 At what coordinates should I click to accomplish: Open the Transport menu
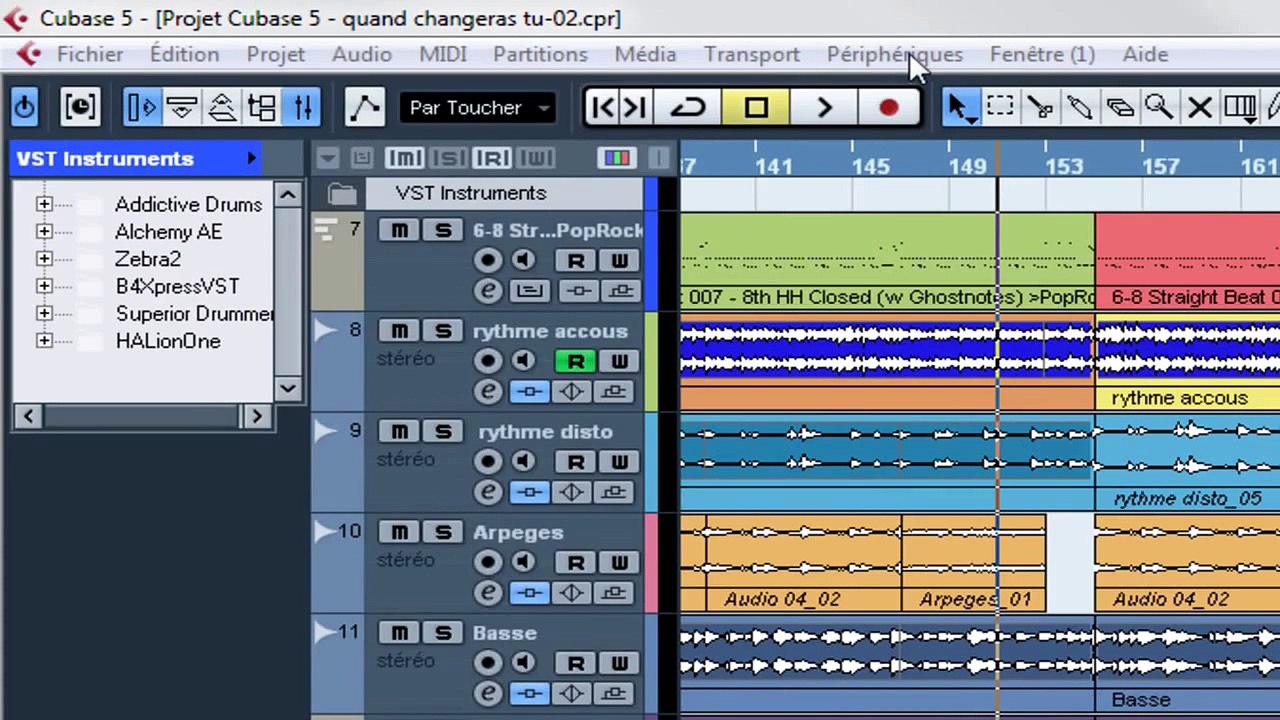tap(752, 54)
